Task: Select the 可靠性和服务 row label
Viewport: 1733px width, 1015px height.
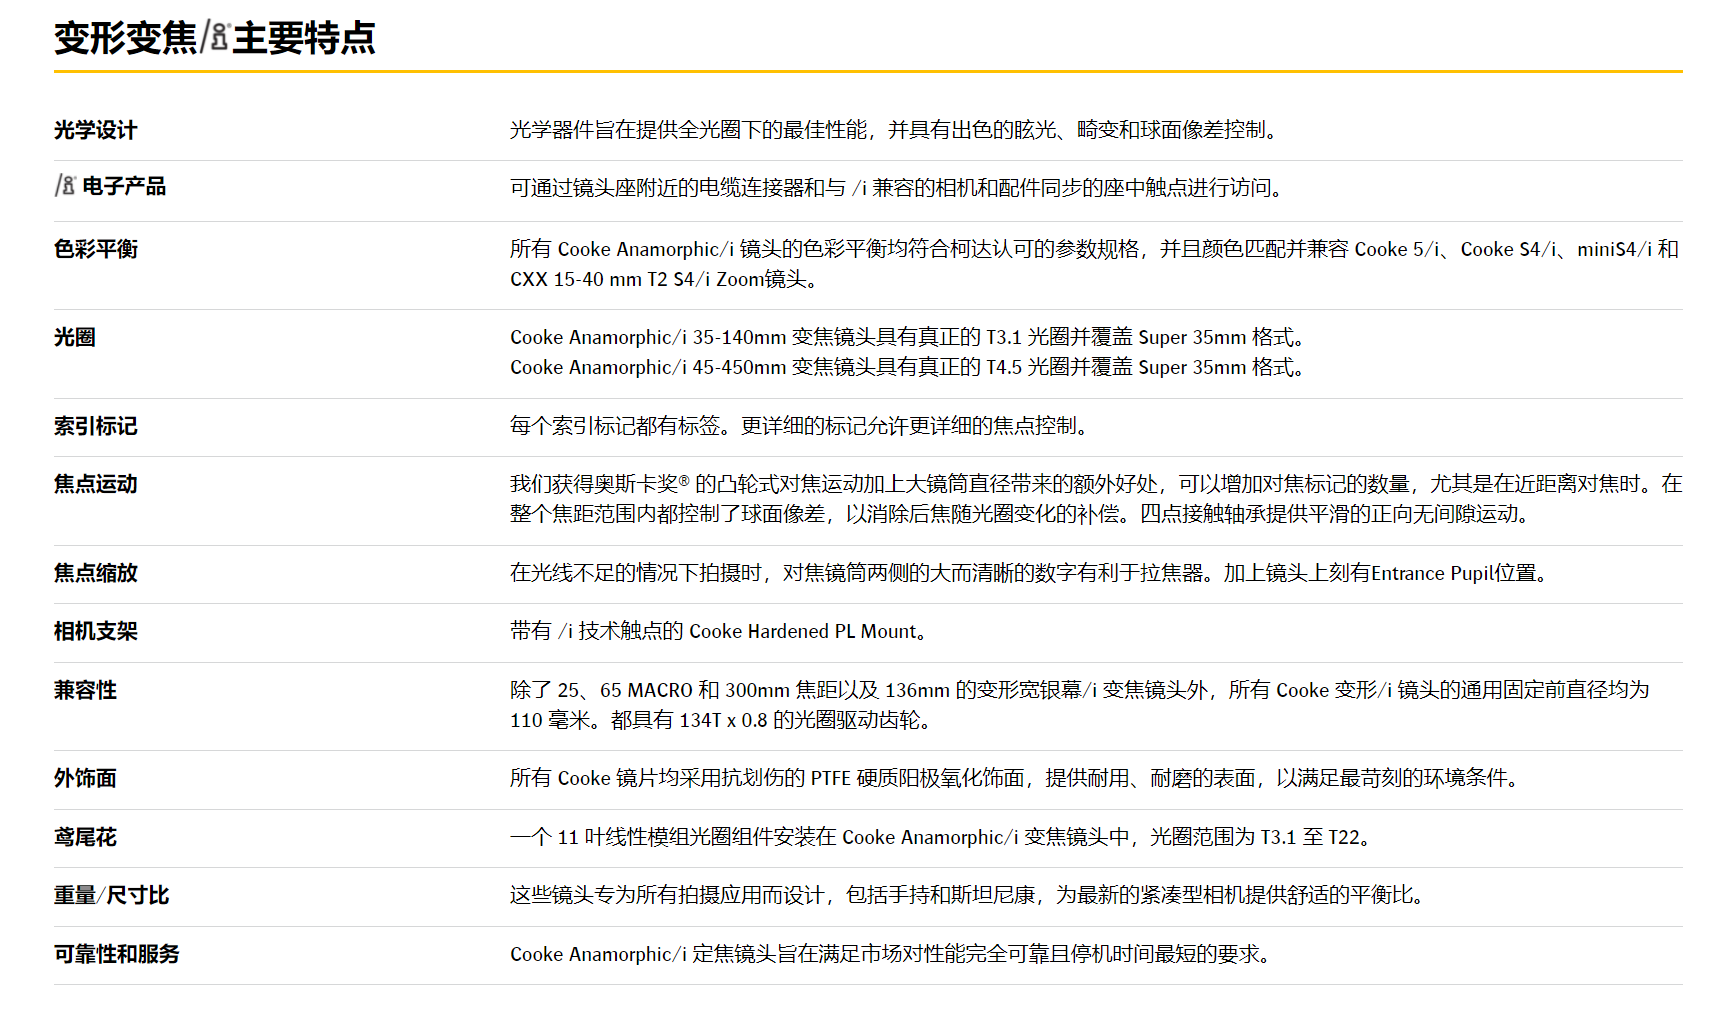Action: pos(116,954)
